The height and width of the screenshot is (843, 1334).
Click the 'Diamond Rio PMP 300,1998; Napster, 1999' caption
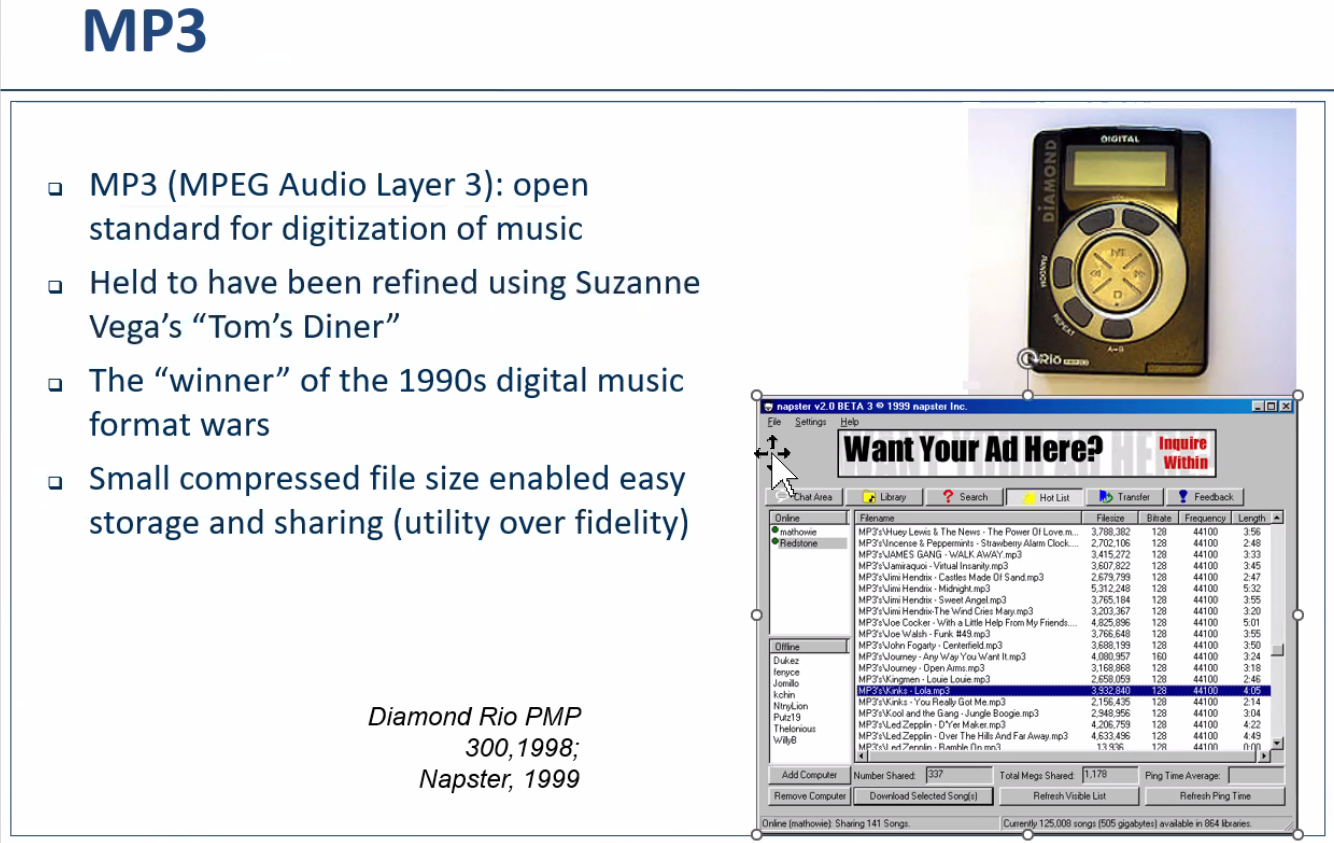473,747
